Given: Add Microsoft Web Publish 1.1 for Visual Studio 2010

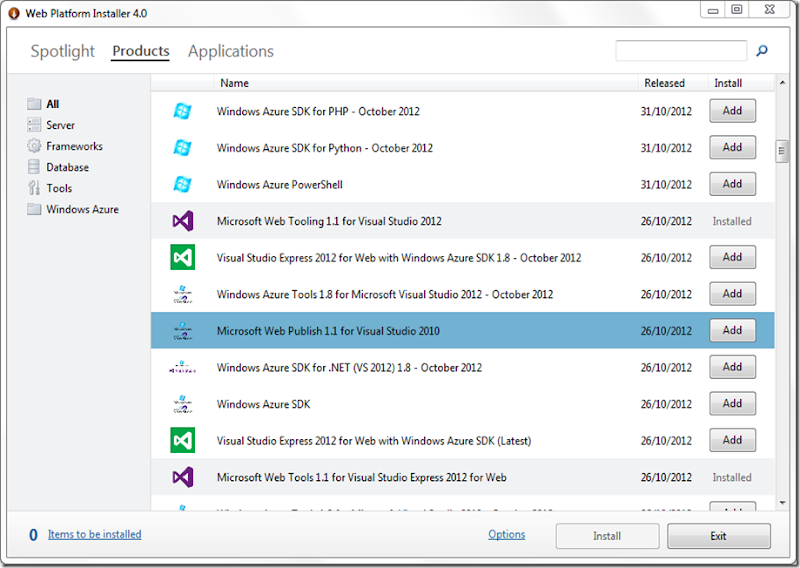Looking at the screenshot, I should coord(732,331).
